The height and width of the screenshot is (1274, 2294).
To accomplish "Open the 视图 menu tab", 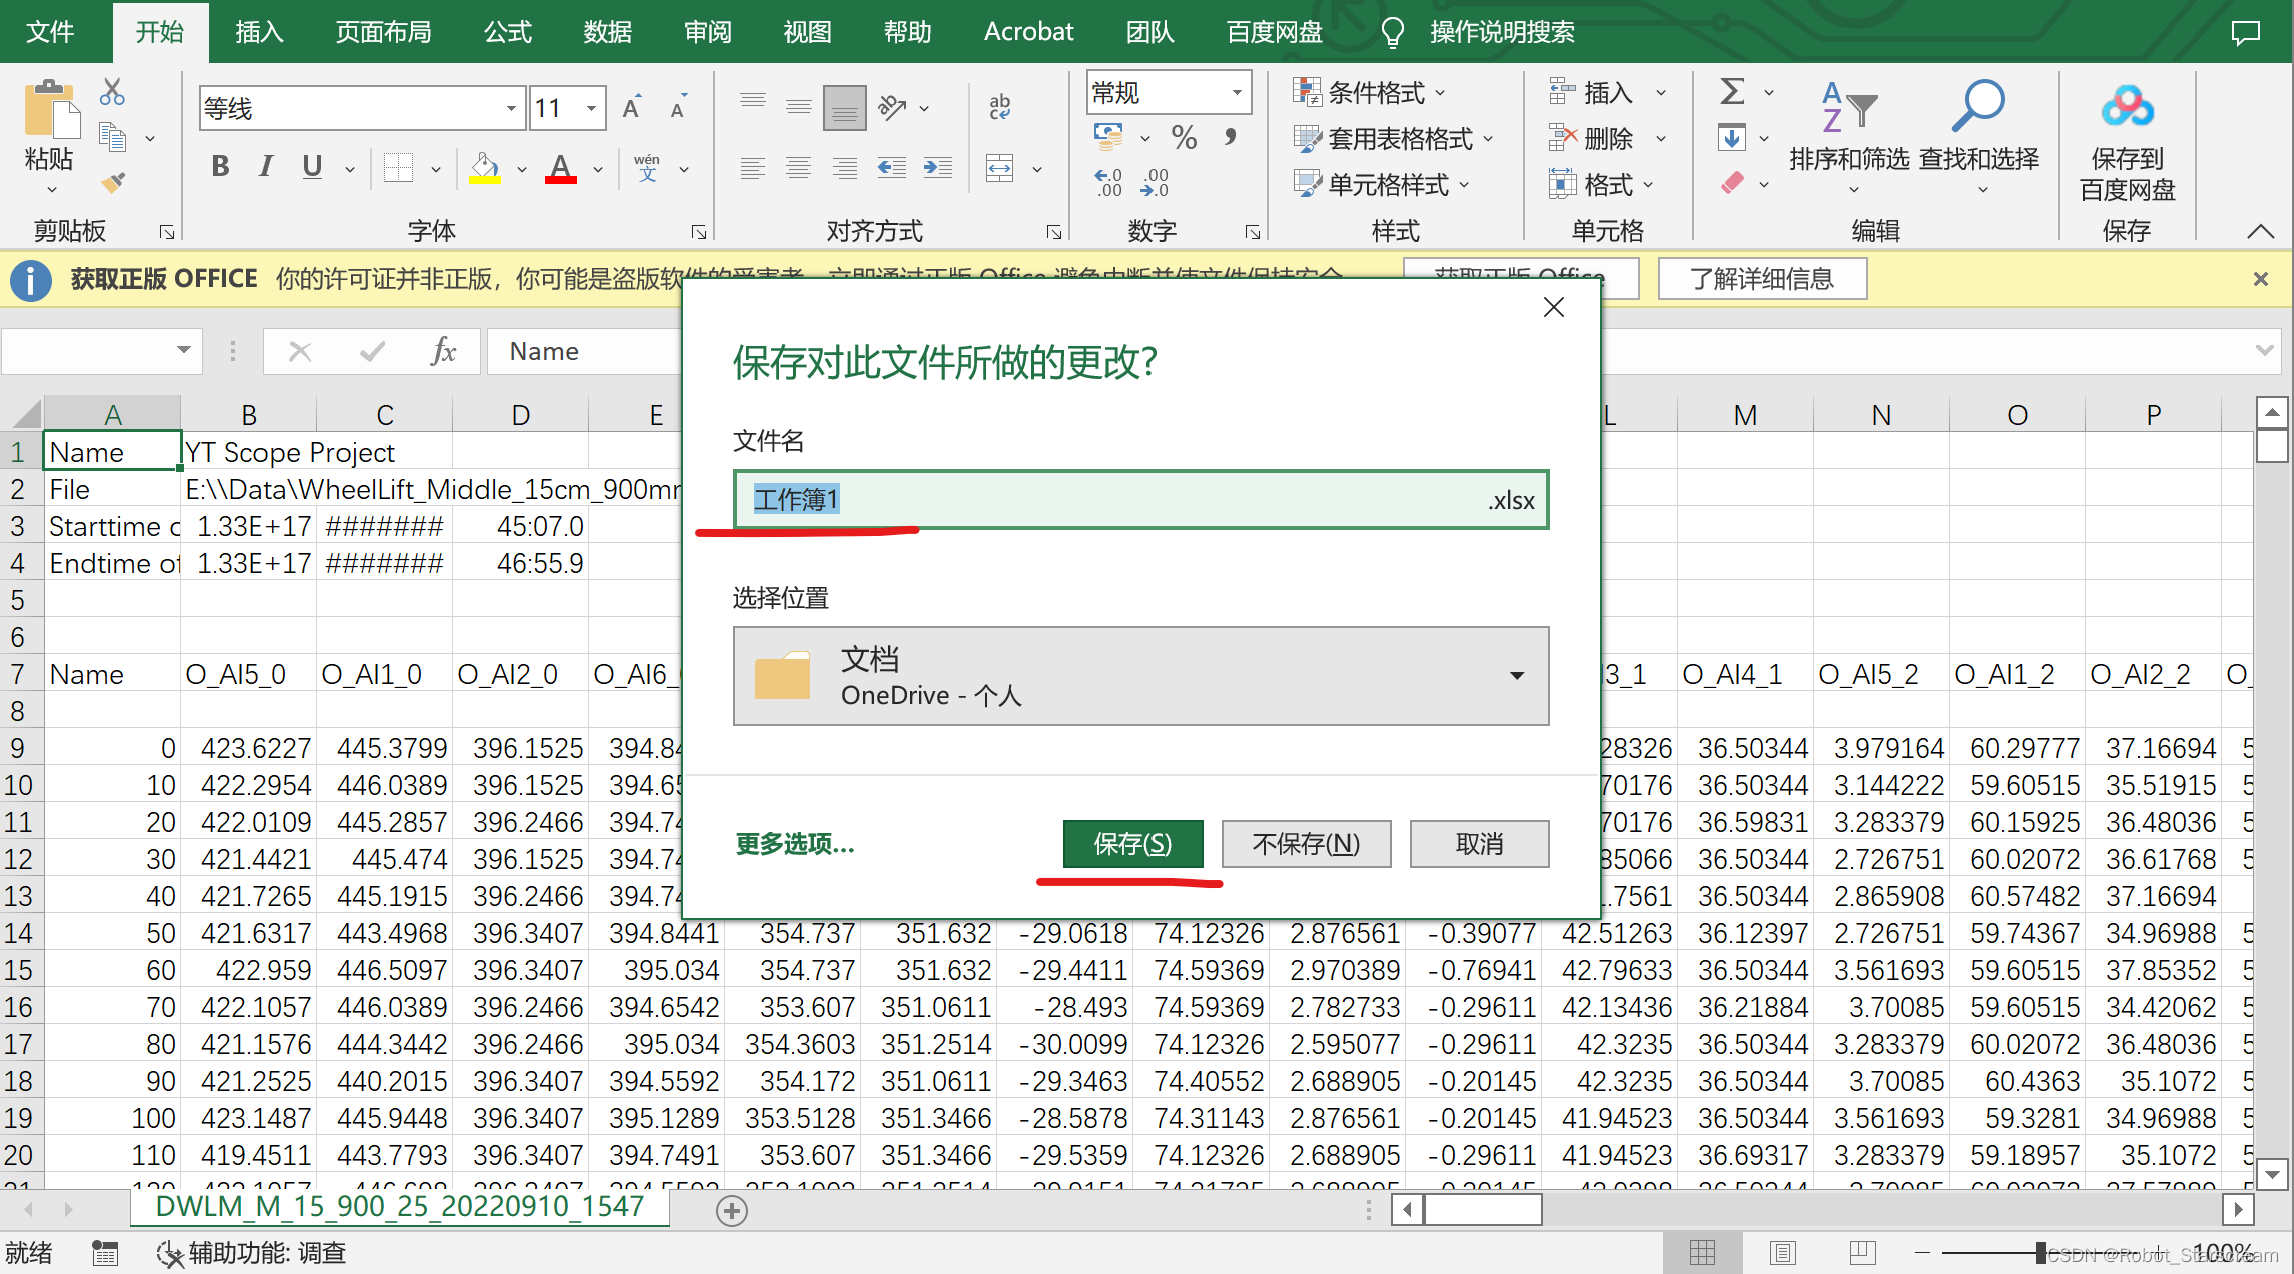I will [x=806, y=31].
